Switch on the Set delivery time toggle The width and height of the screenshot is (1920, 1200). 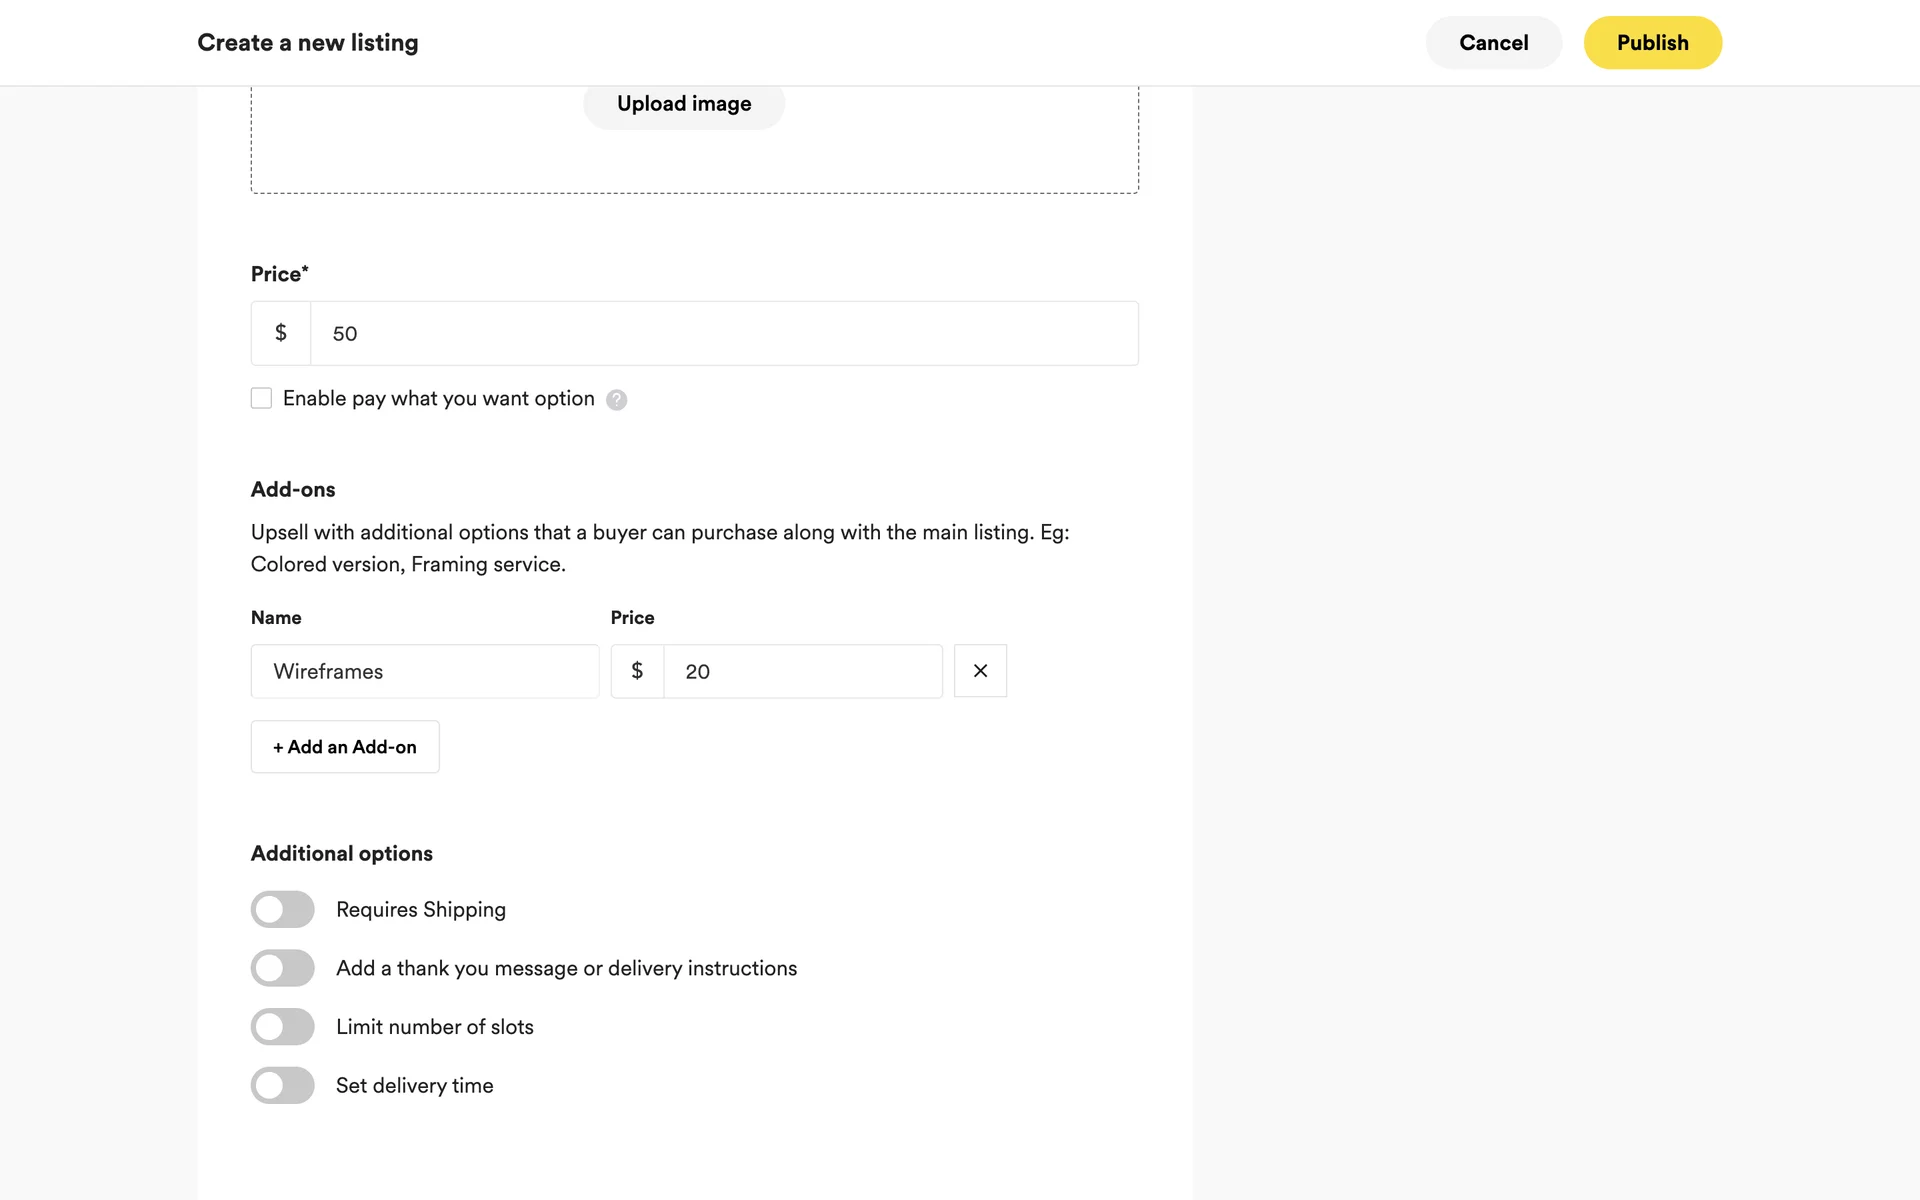(x=282, y=1085)
